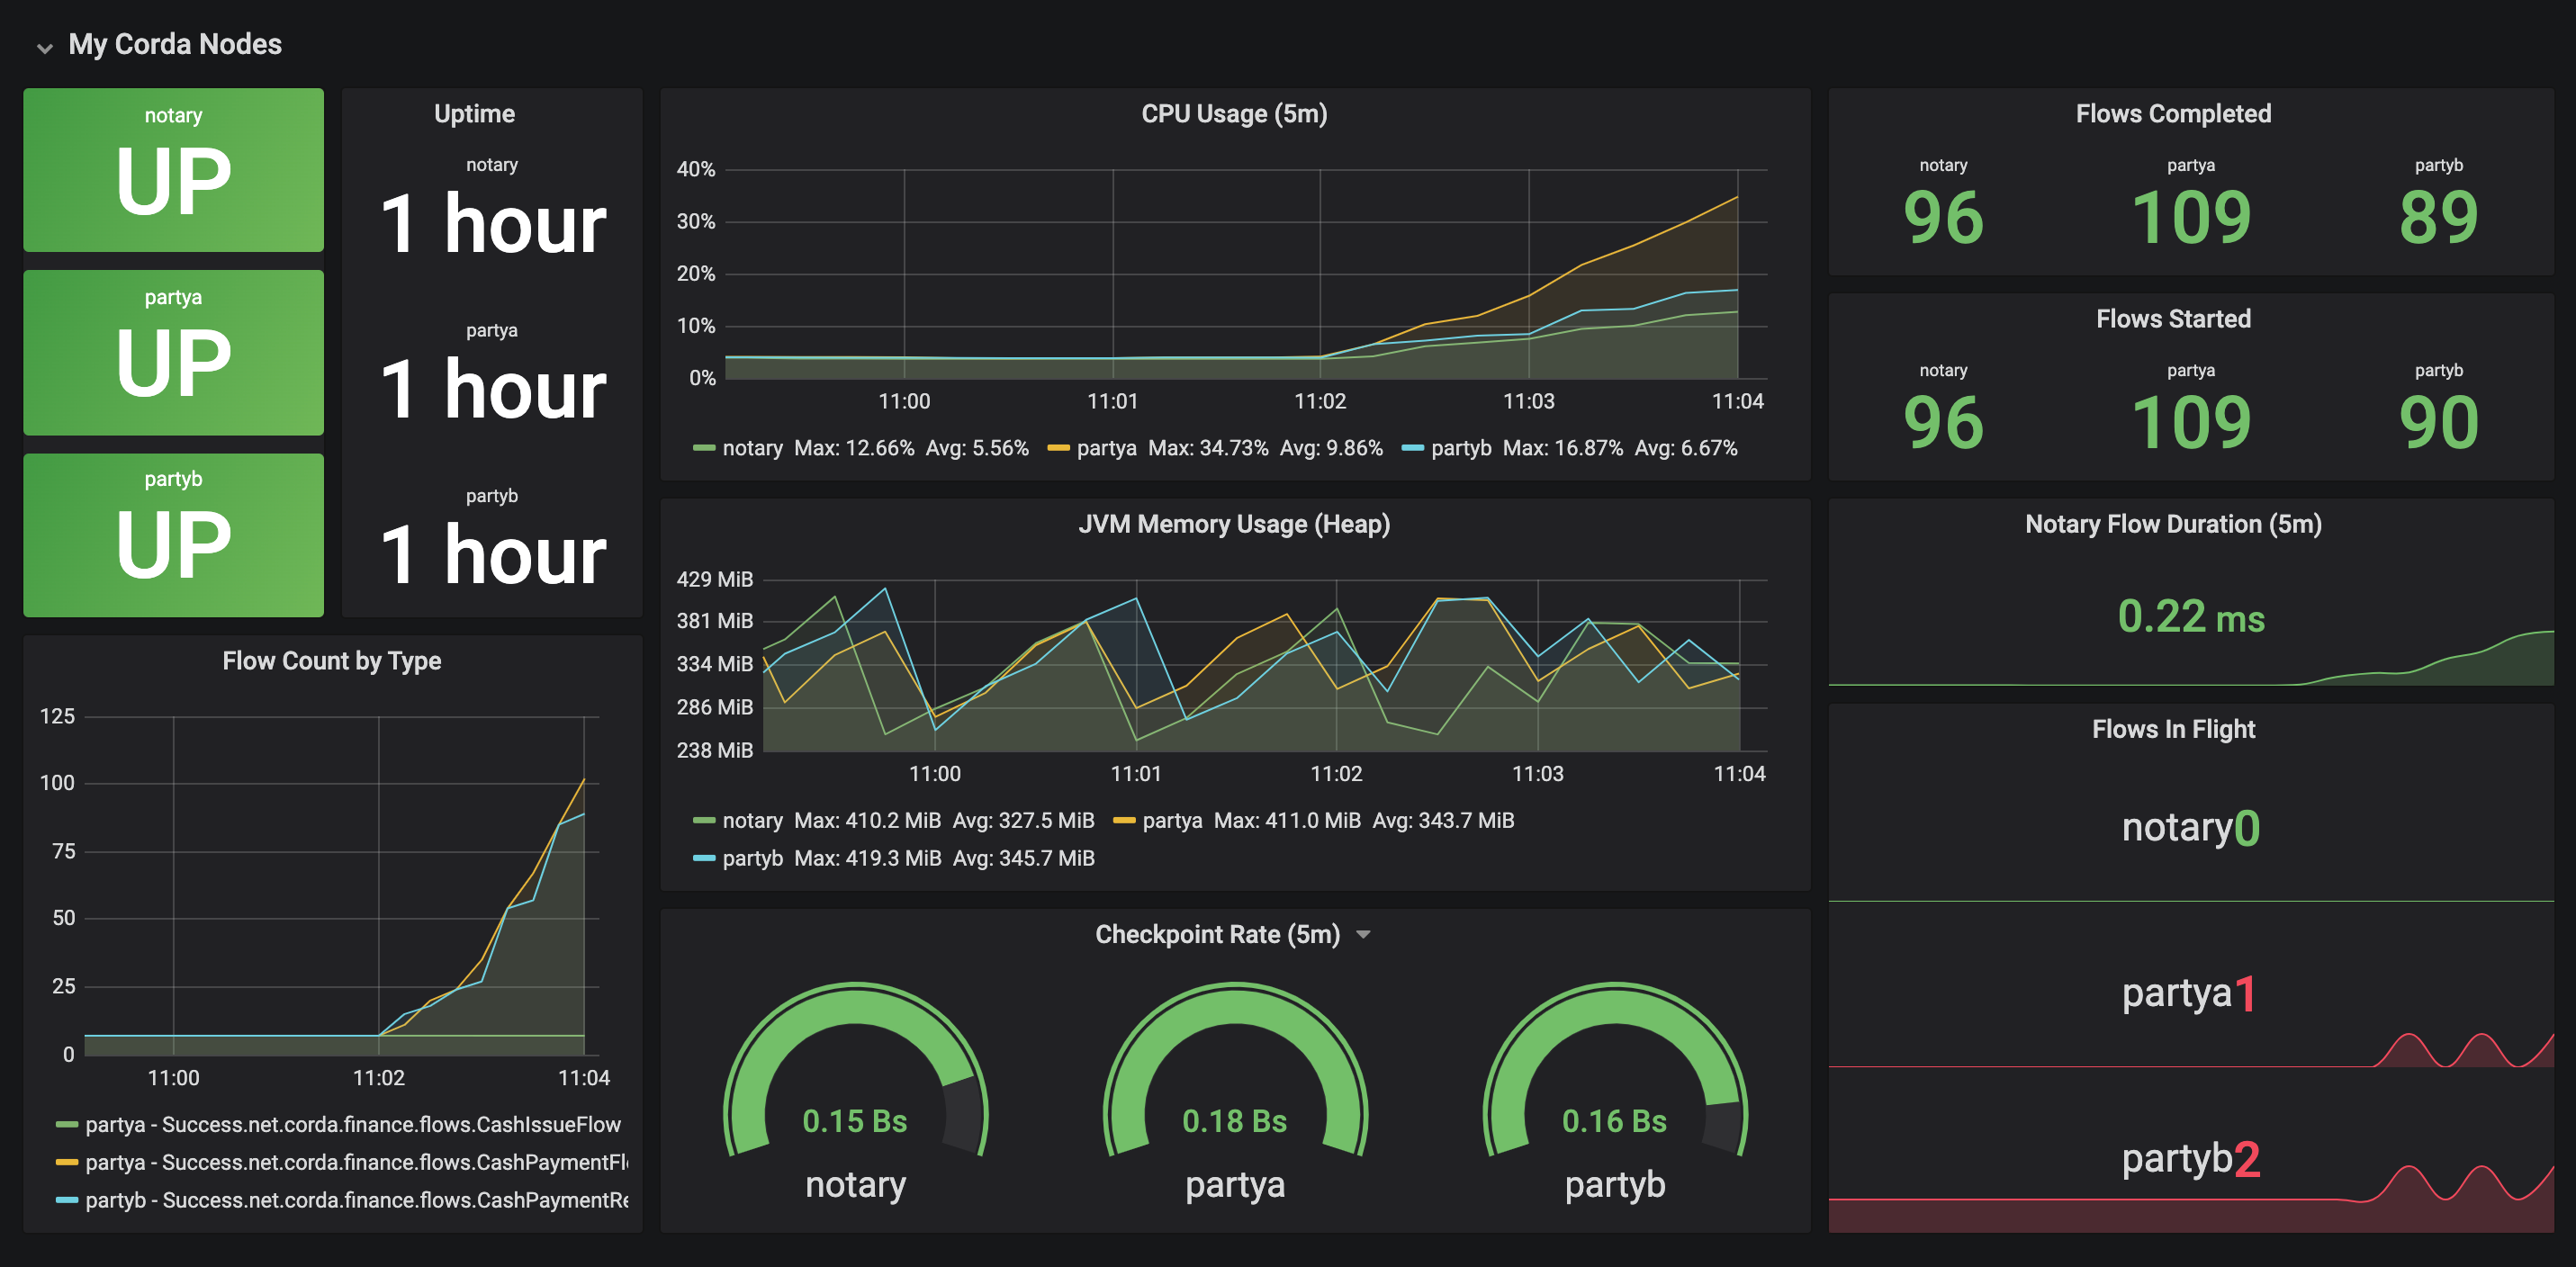Click Flows Completed notary value 96

(1943, 218)
